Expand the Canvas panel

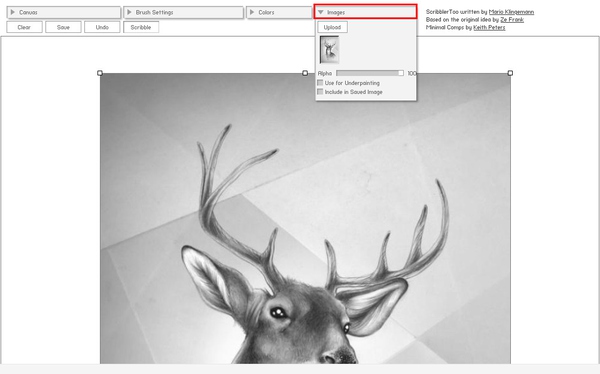pyautogui.click(x=64, y=12)
